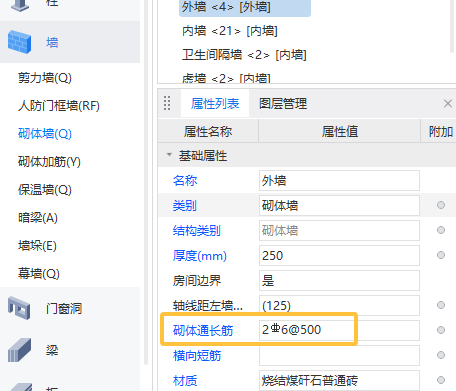The image size is (456, 391).
Task: Click the 材质 value 烧结煤矸石普通砖
Action: coord(339,380)
